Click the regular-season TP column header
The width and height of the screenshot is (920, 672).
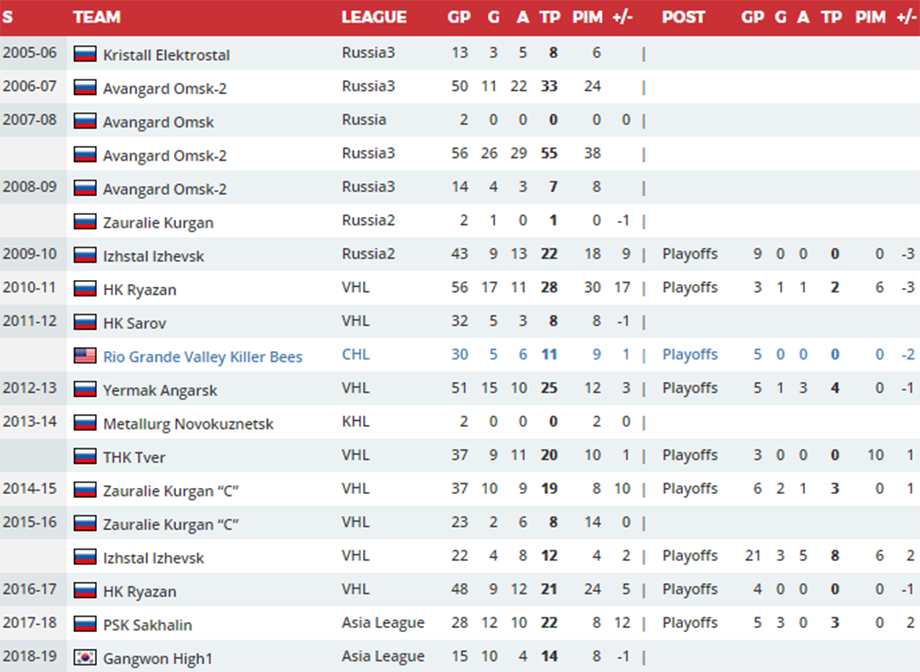[x=550, y=17]
